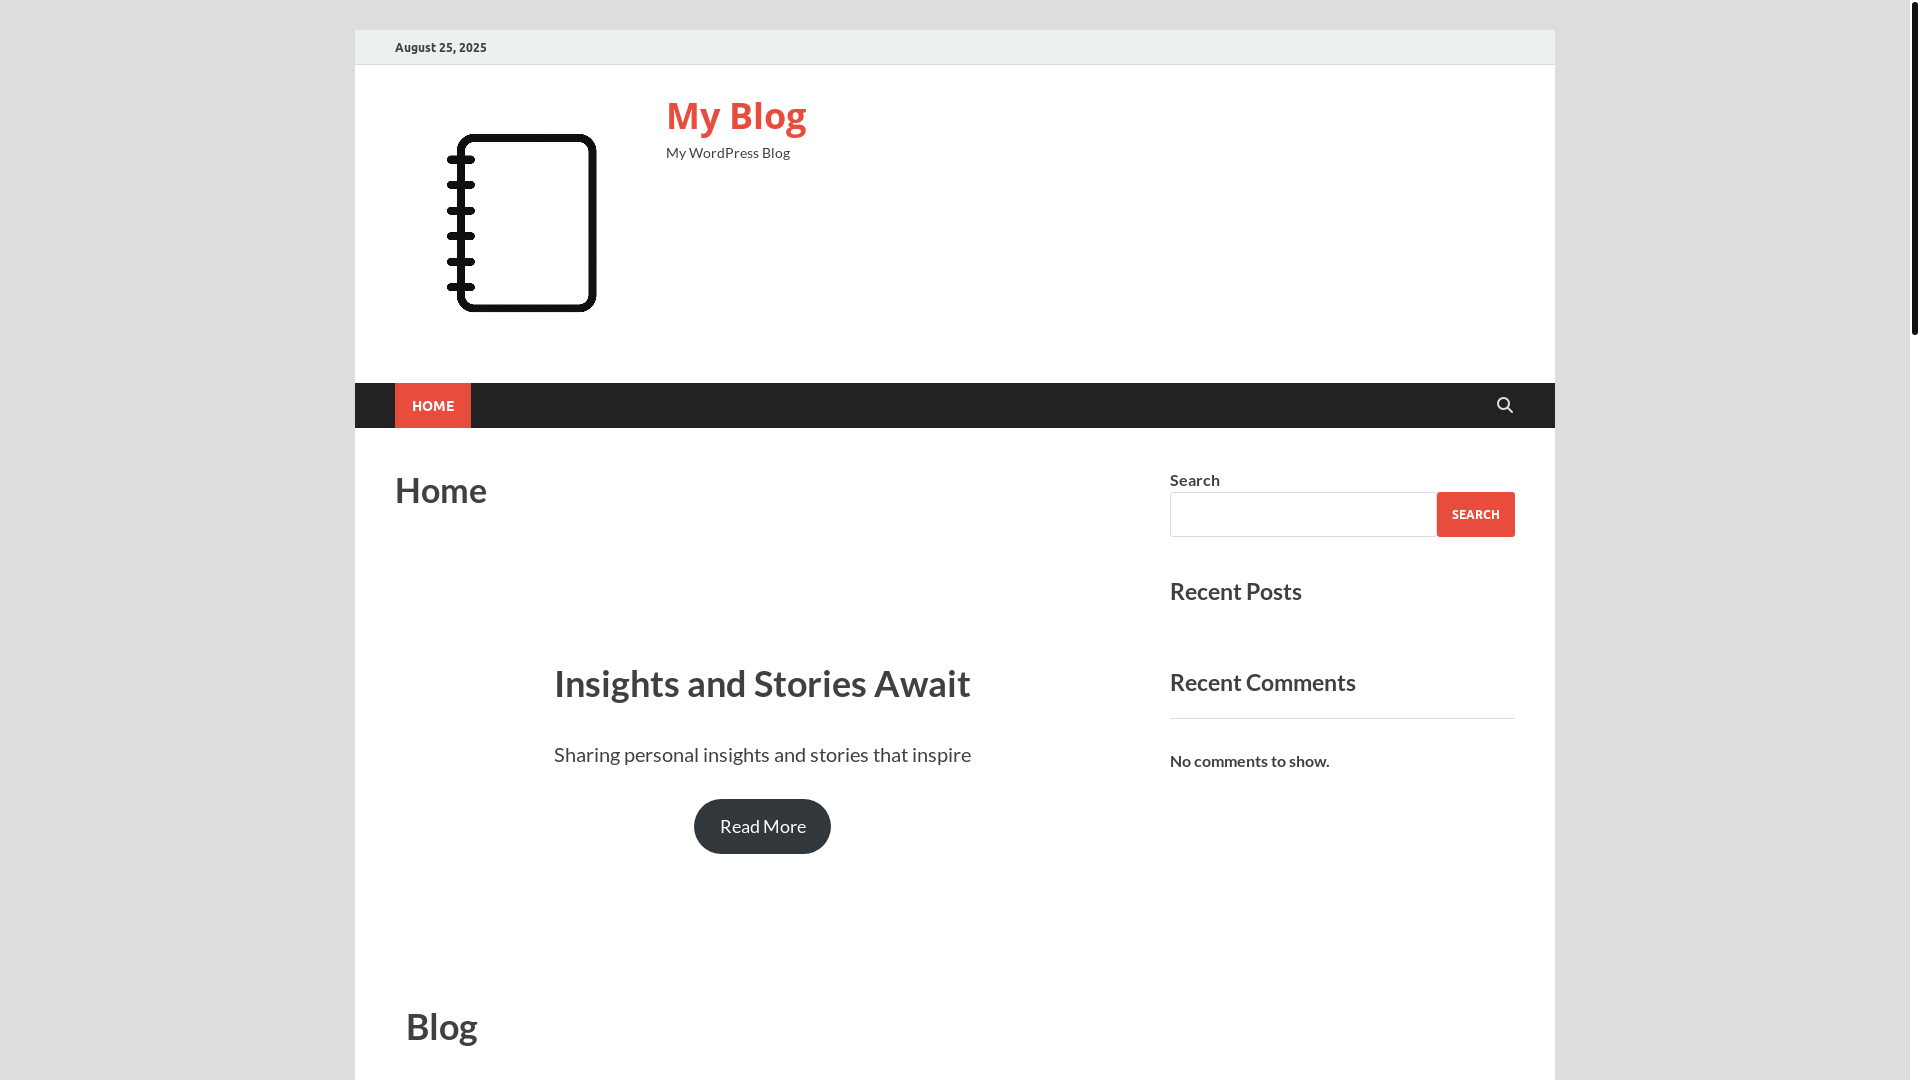
Task: Focus the sidebar search input field
Action: (x=1303, y=514)
